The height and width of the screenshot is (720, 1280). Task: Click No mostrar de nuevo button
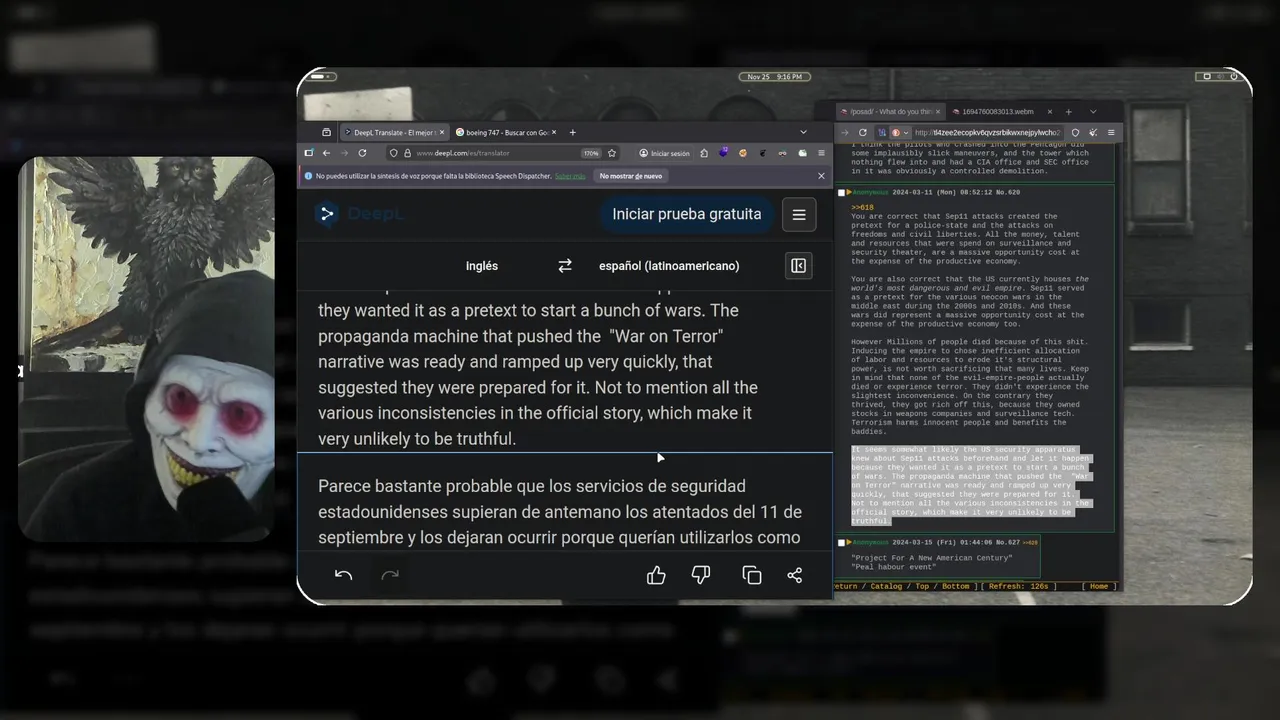pyautogui.click(x=631, y=176)
